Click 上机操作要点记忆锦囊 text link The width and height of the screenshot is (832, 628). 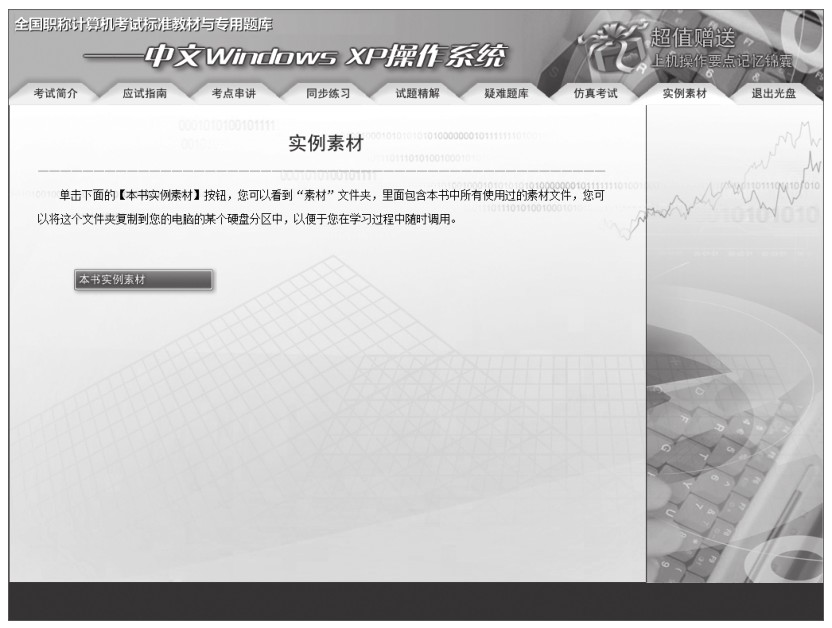point(722,61)
